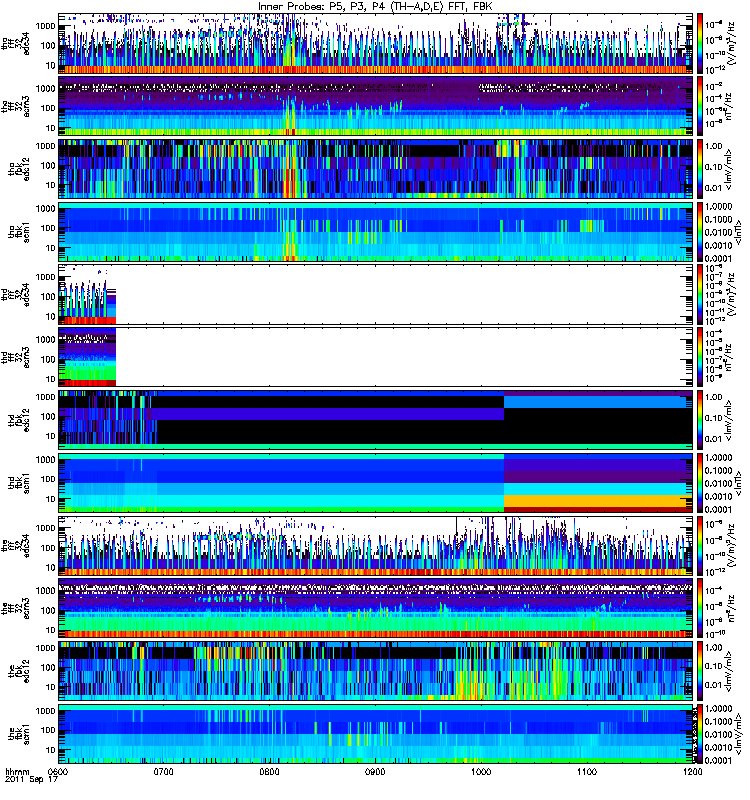The width and height of the screenshot is (750, 800).
Task: Select the 'tha fff 32 scm3' y-axis label
Action: pyautogui.click(x=15, y=106)
